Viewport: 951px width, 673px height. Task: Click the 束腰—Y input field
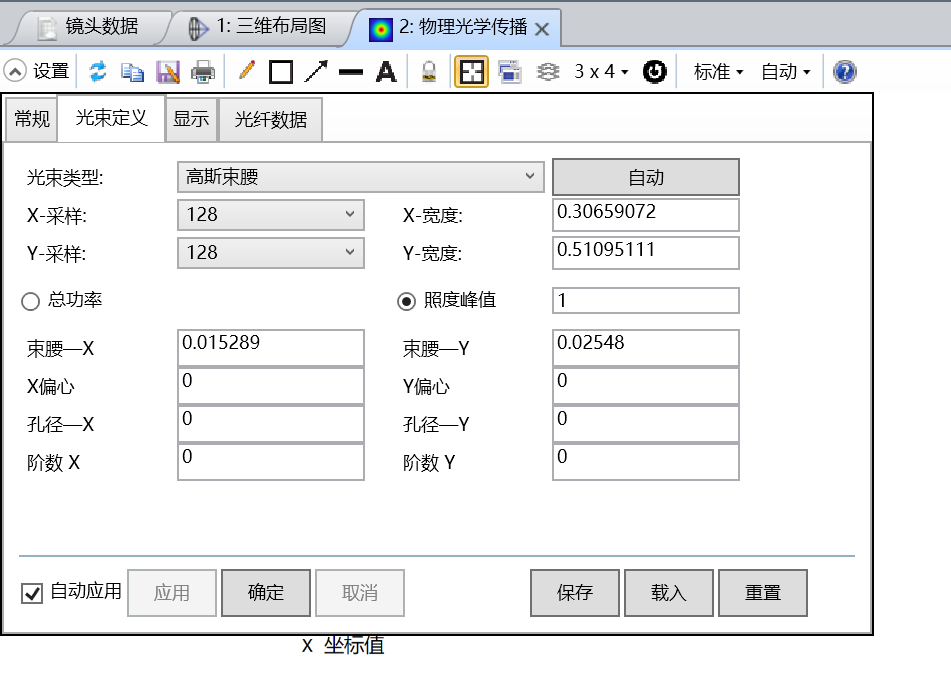coord(645,348)
